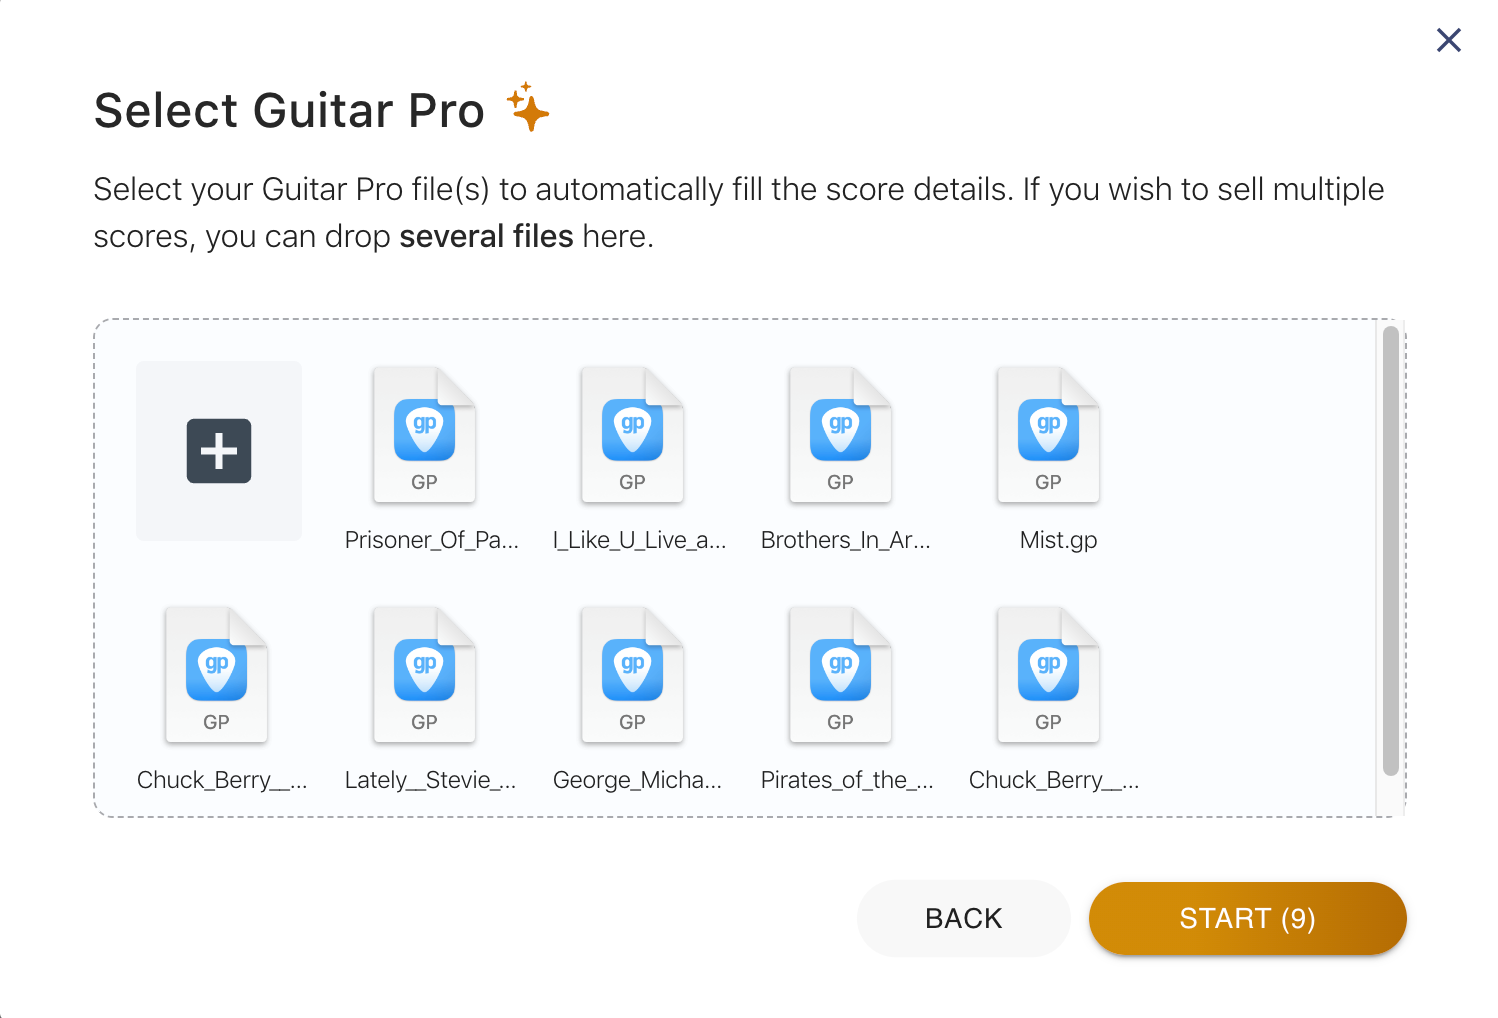
Task: Choose the Brothers_In_Ar... GP file icon
Action: pos(841,435)
